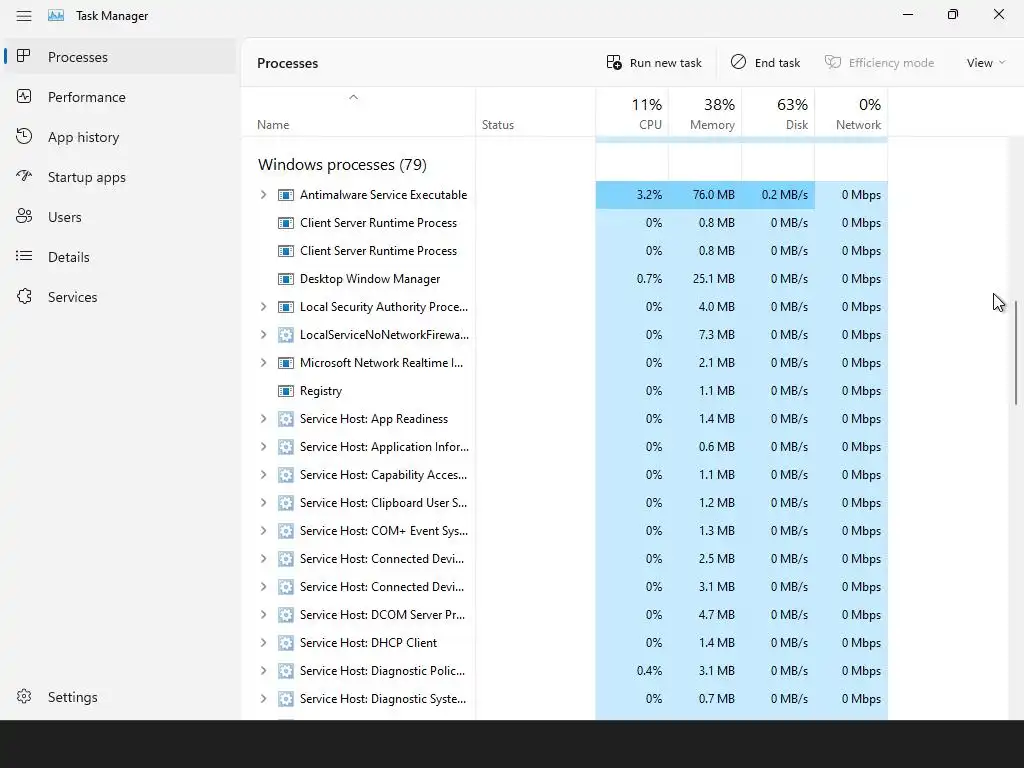Screen dimensions: 1024x768
Task: Open the App history page
Action: pos(120,137)
